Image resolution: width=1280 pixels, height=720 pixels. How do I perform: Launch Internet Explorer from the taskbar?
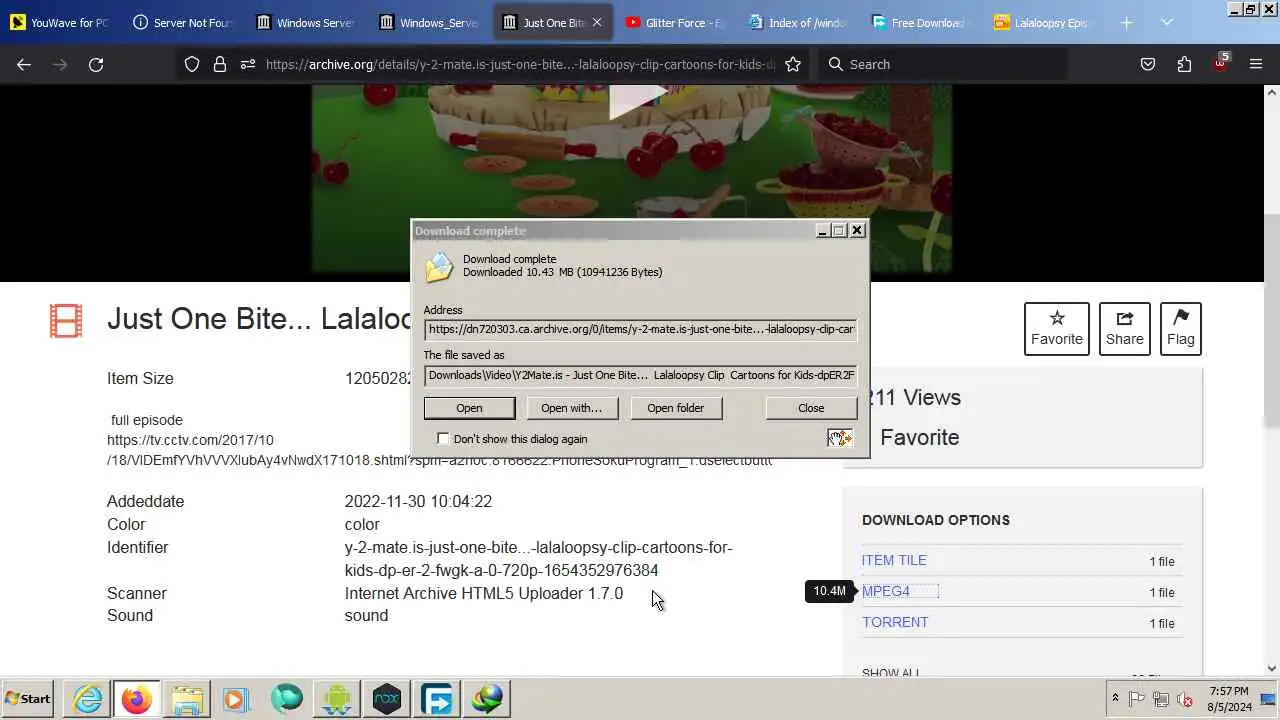(x=87, y=699)
